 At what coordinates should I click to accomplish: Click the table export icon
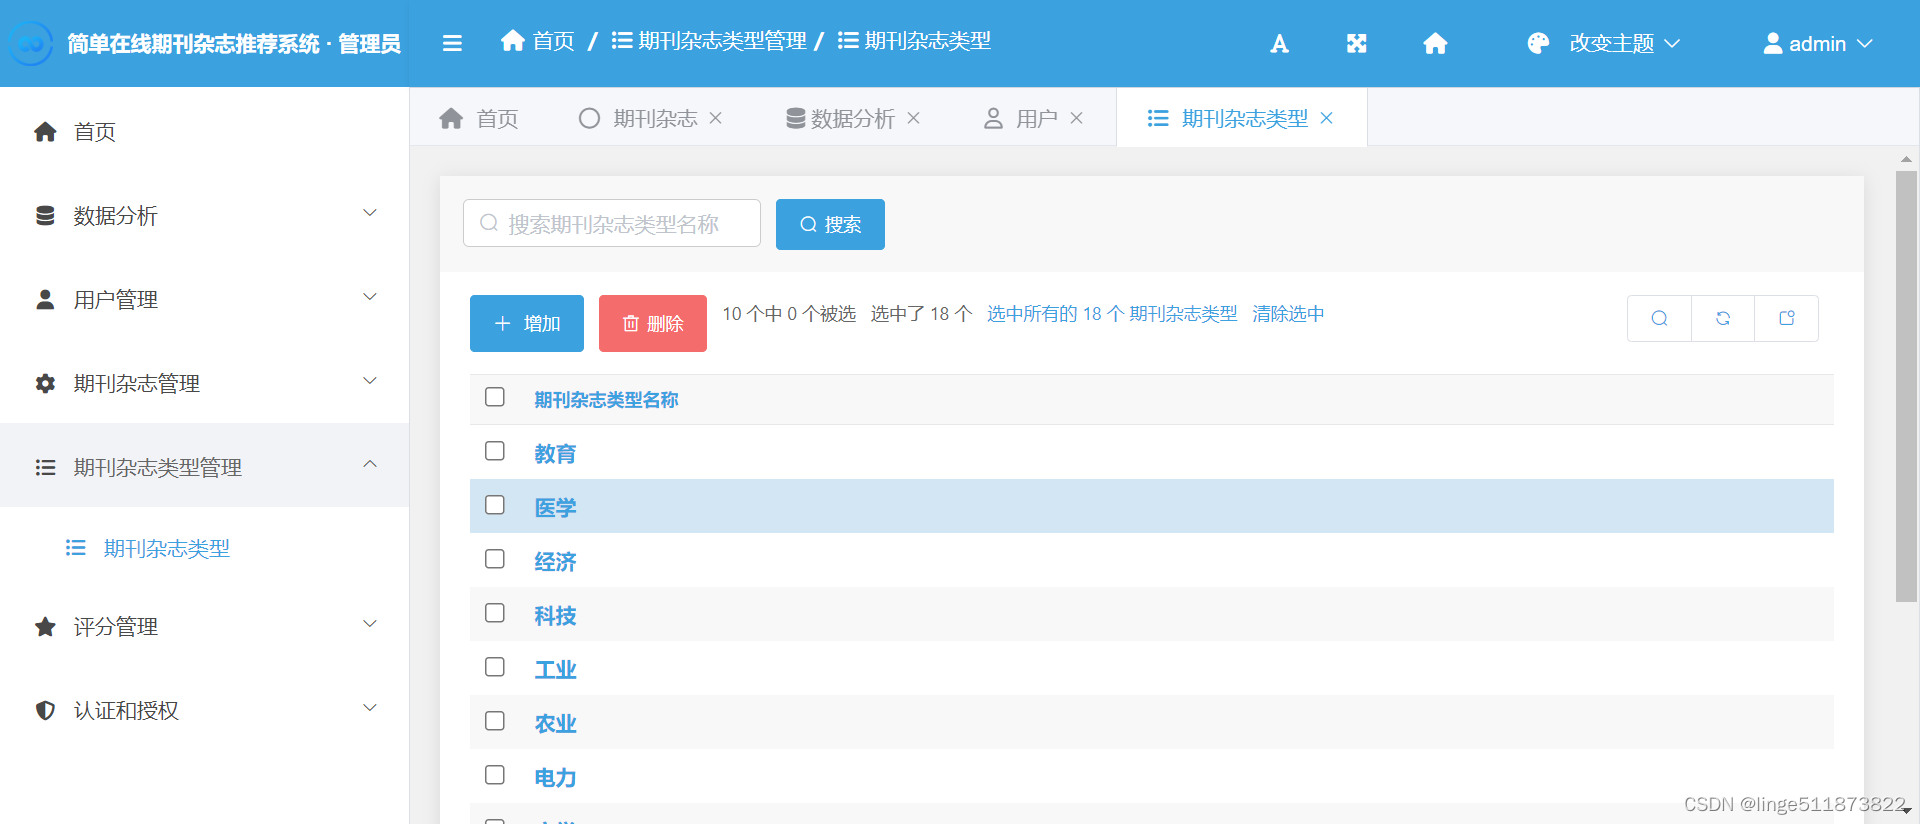click(1787, 318)
